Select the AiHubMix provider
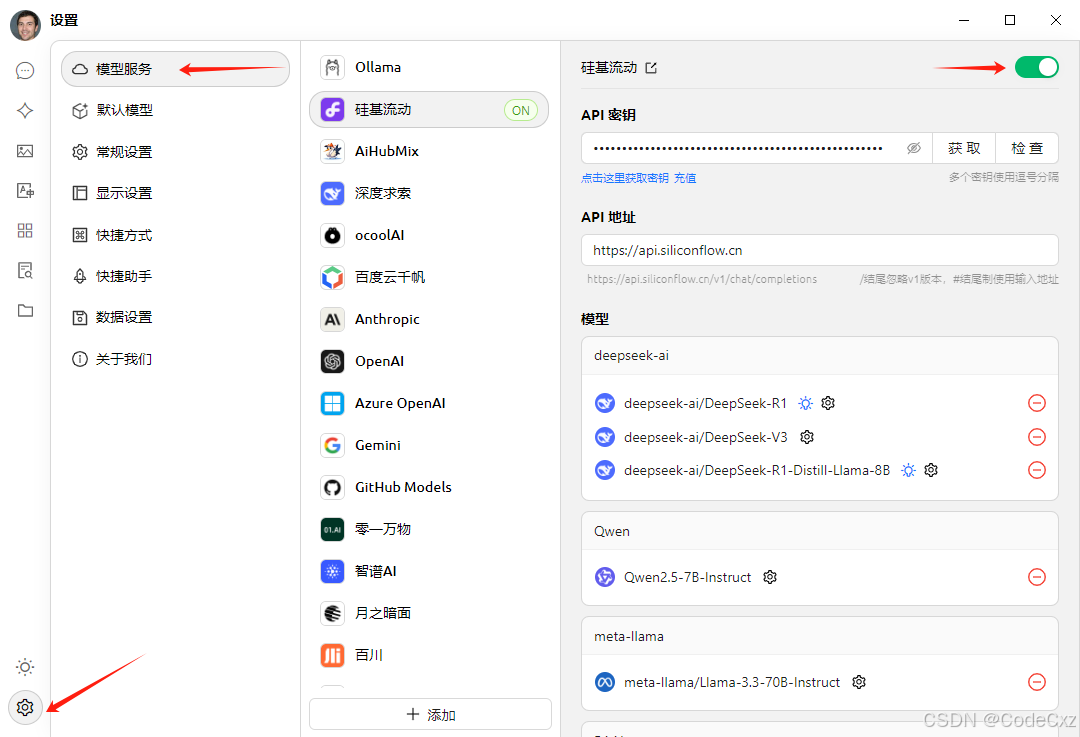The height and width of the screenshot is (737, 1080). coord(429,152)
